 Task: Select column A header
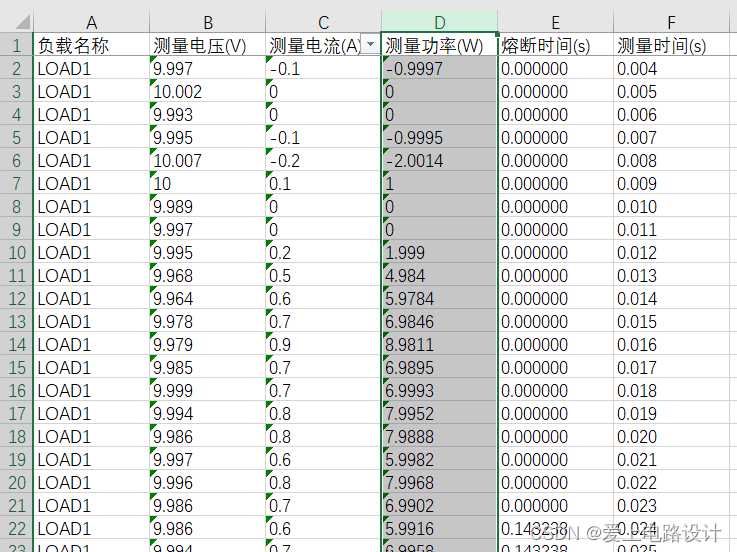[x=91, y=22]
